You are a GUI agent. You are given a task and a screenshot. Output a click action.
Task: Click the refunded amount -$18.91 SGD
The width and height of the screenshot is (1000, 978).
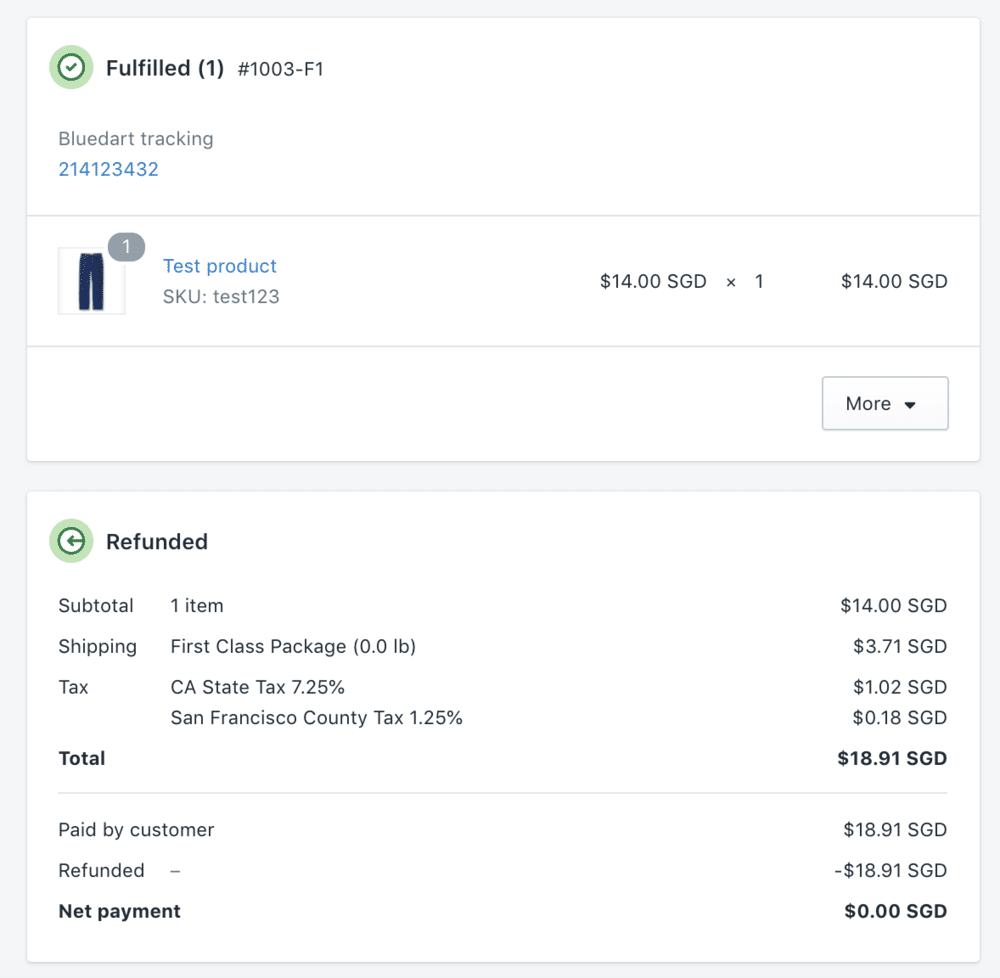pyautogui.click(x=890, y=870)
